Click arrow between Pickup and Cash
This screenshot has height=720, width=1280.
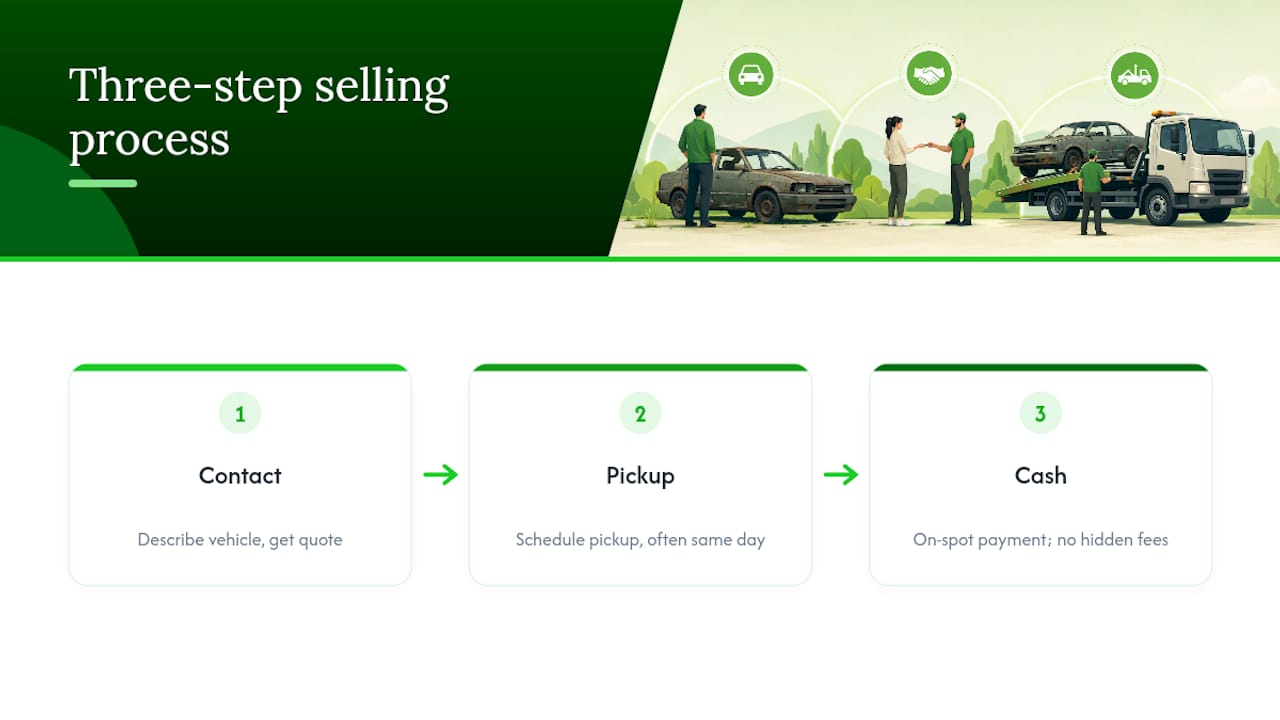point(841,475)
